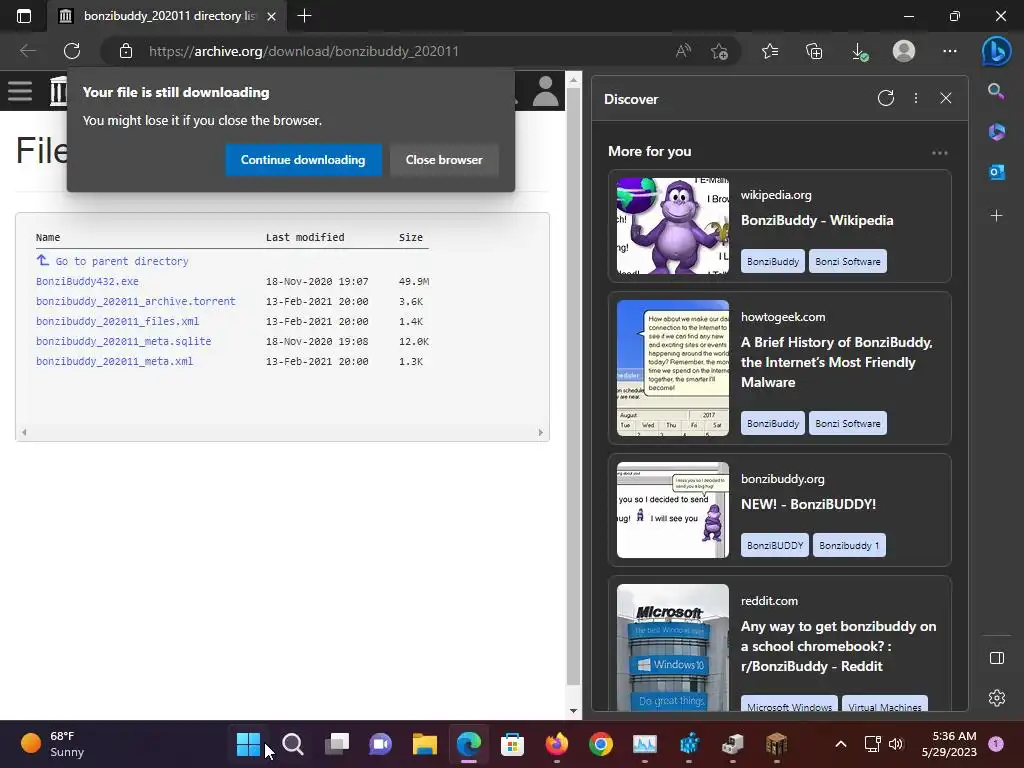Click the howtogeek article thumbnail
The image size is (1024, 768).
pos(673,368)
